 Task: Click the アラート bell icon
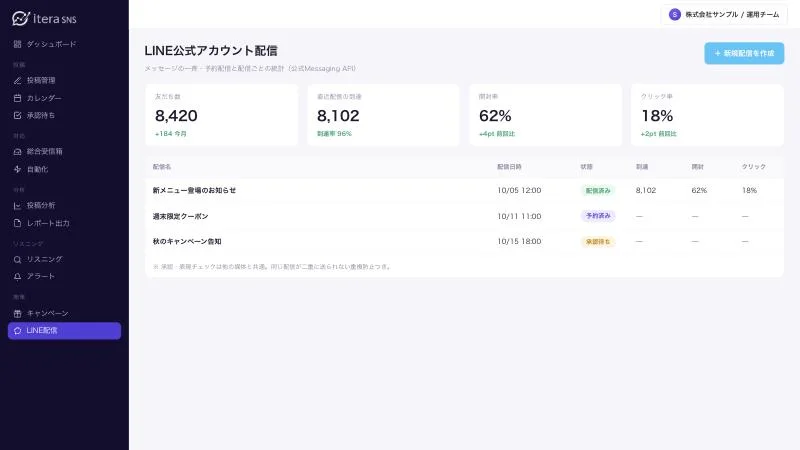coord(17,277)
